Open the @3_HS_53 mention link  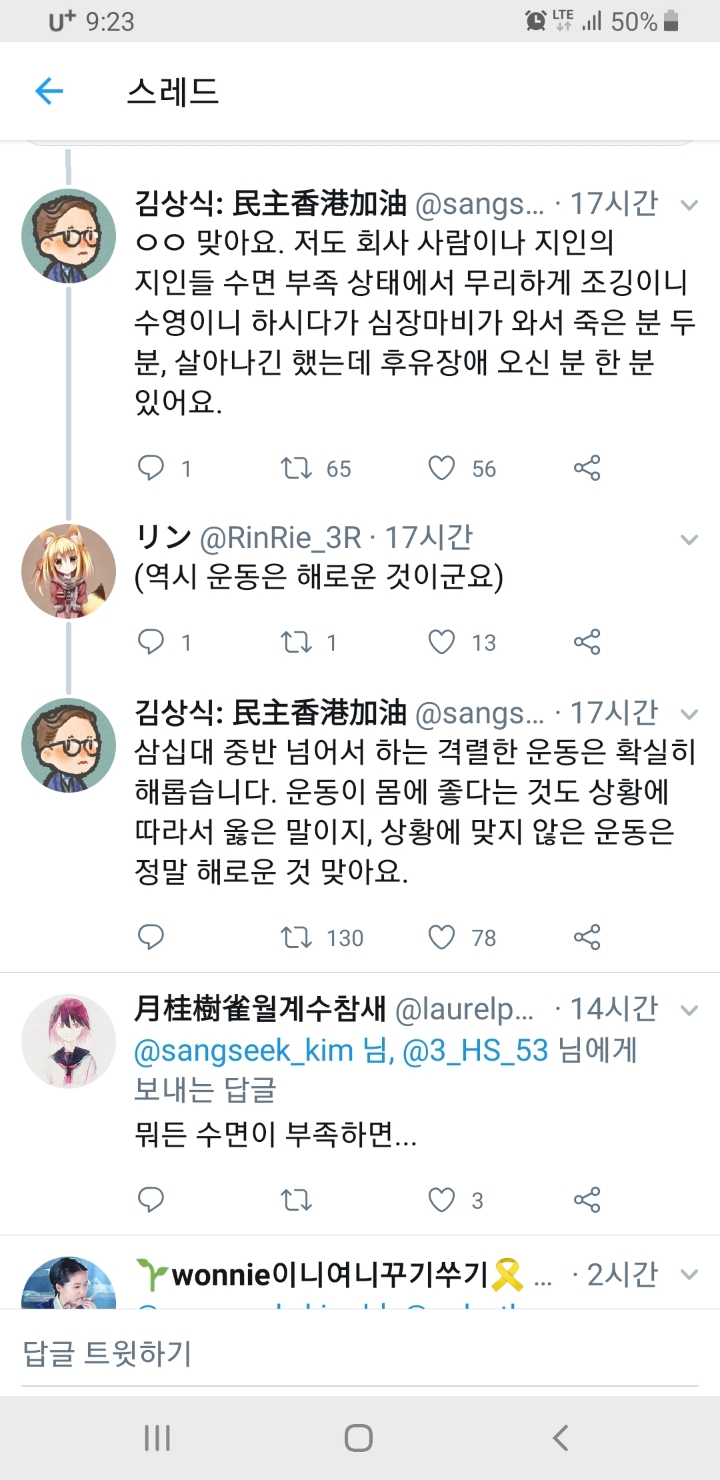pos(474,1051)
